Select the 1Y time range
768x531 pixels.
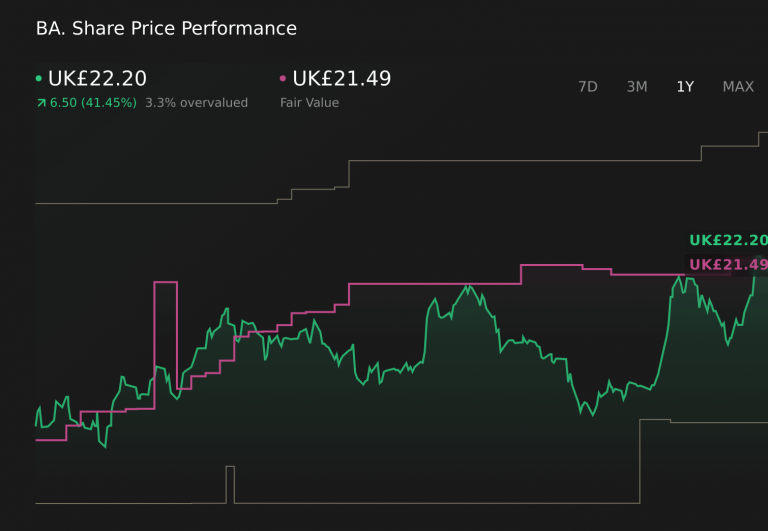click(685, 87)
